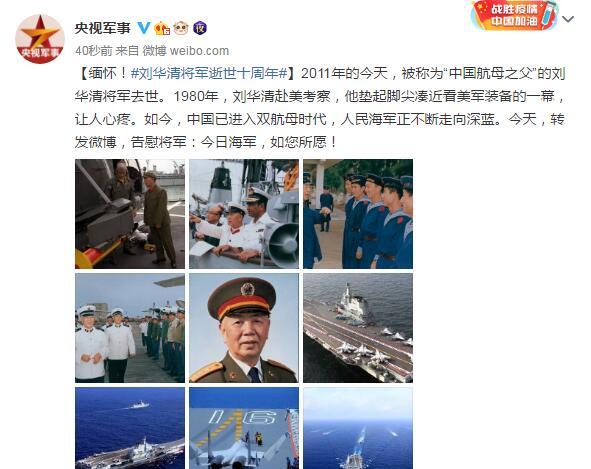591x469 pixels.
Task: Click the orange membership badge icon
Action: (162, 28)
